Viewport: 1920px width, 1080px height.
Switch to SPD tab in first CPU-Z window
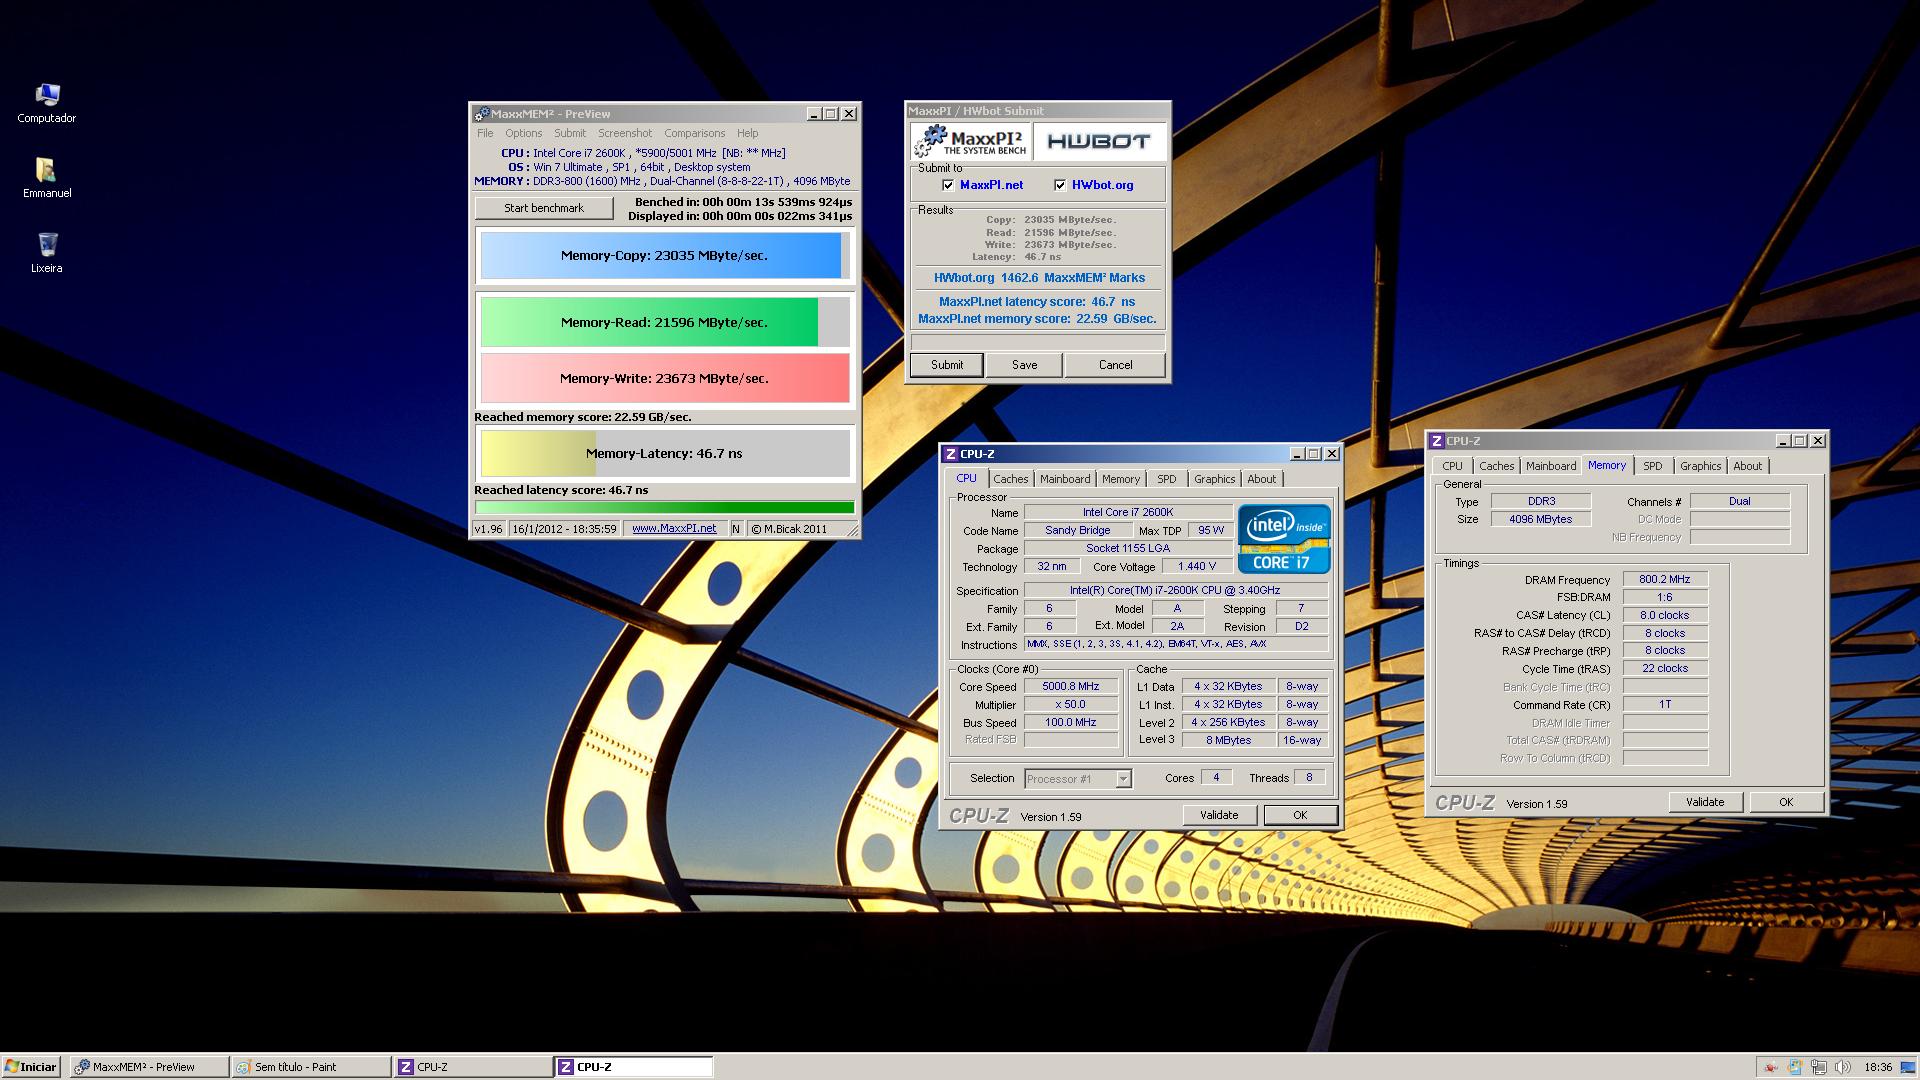pyautogui.click(x=1167, y=479)
